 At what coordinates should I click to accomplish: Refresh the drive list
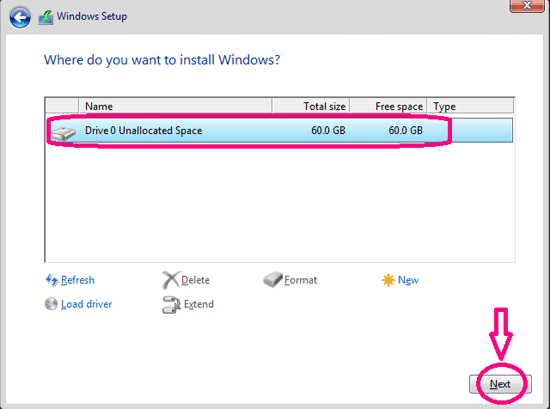(x=78, y=280)
